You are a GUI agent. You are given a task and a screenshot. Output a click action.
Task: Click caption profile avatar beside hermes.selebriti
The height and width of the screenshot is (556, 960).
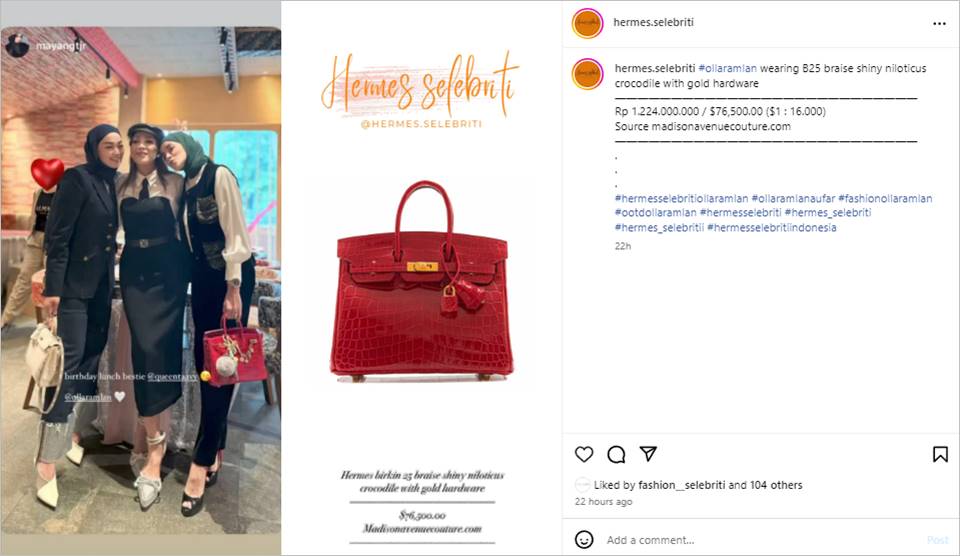(587, 74)
